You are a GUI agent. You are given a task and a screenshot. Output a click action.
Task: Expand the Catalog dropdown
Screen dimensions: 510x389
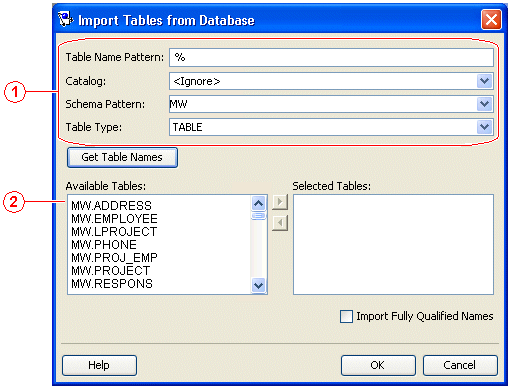484,81
